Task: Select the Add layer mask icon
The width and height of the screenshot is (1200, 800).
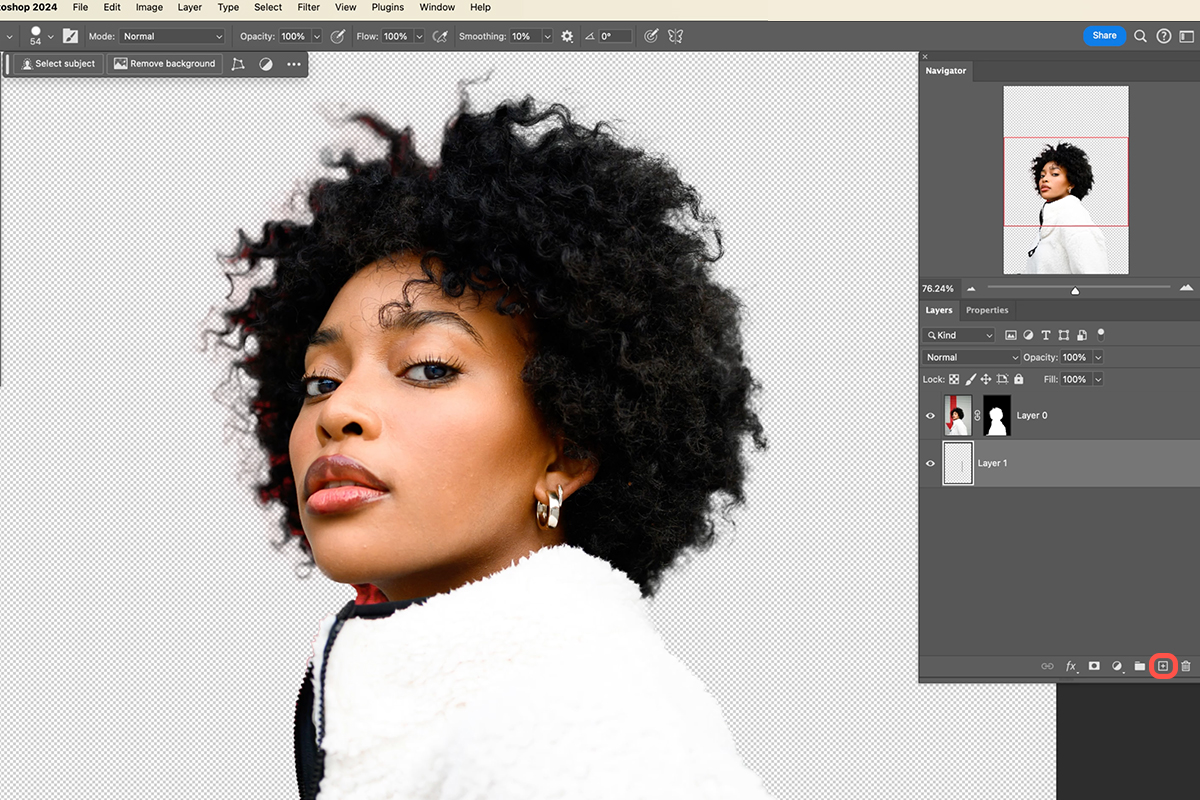Action: (x=1095, y=666)
